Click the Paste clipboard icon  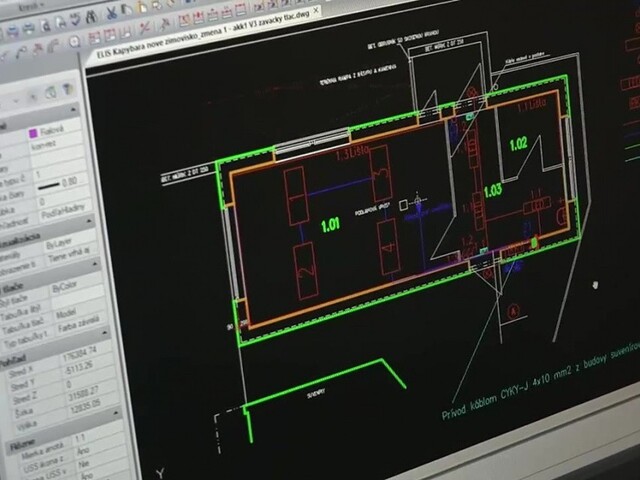tap(142, 7)
